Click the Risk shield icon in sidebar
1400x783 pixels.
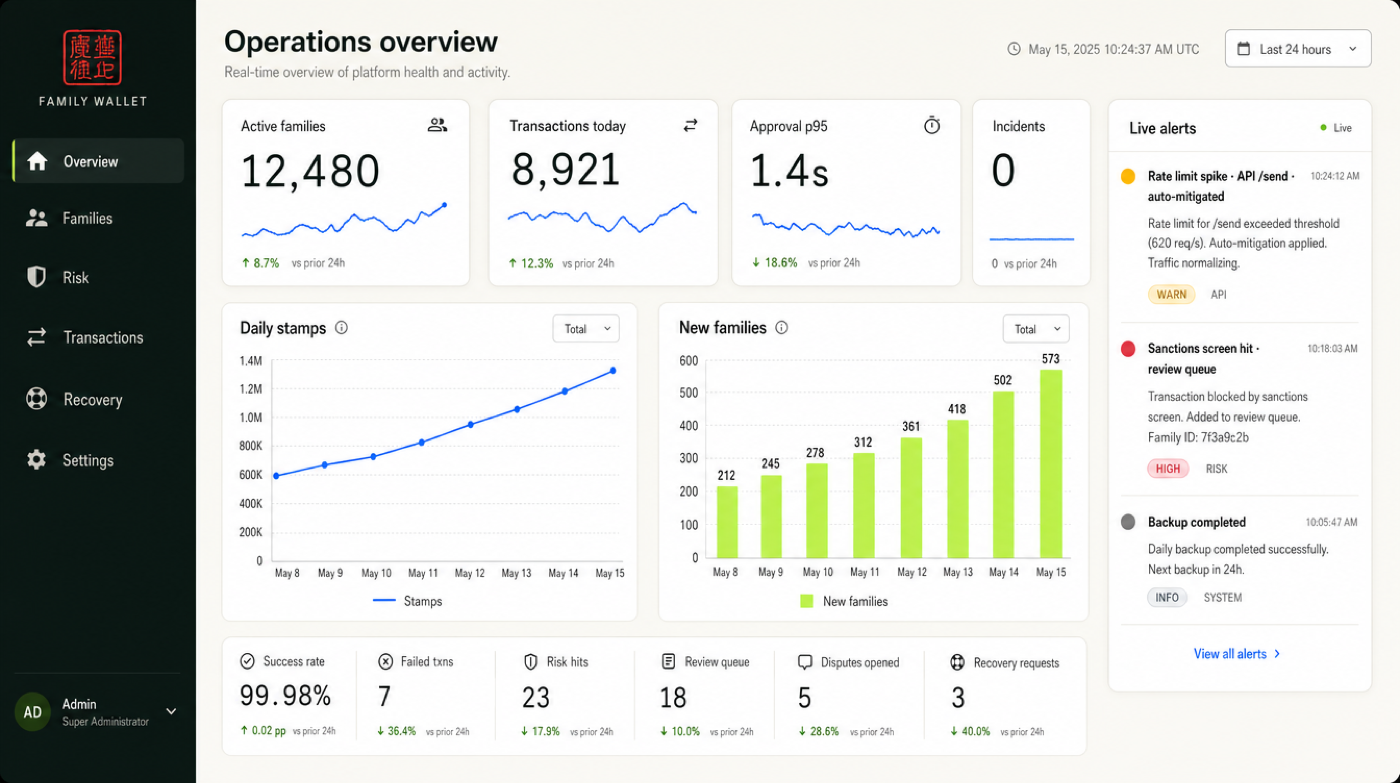(37, 277)
